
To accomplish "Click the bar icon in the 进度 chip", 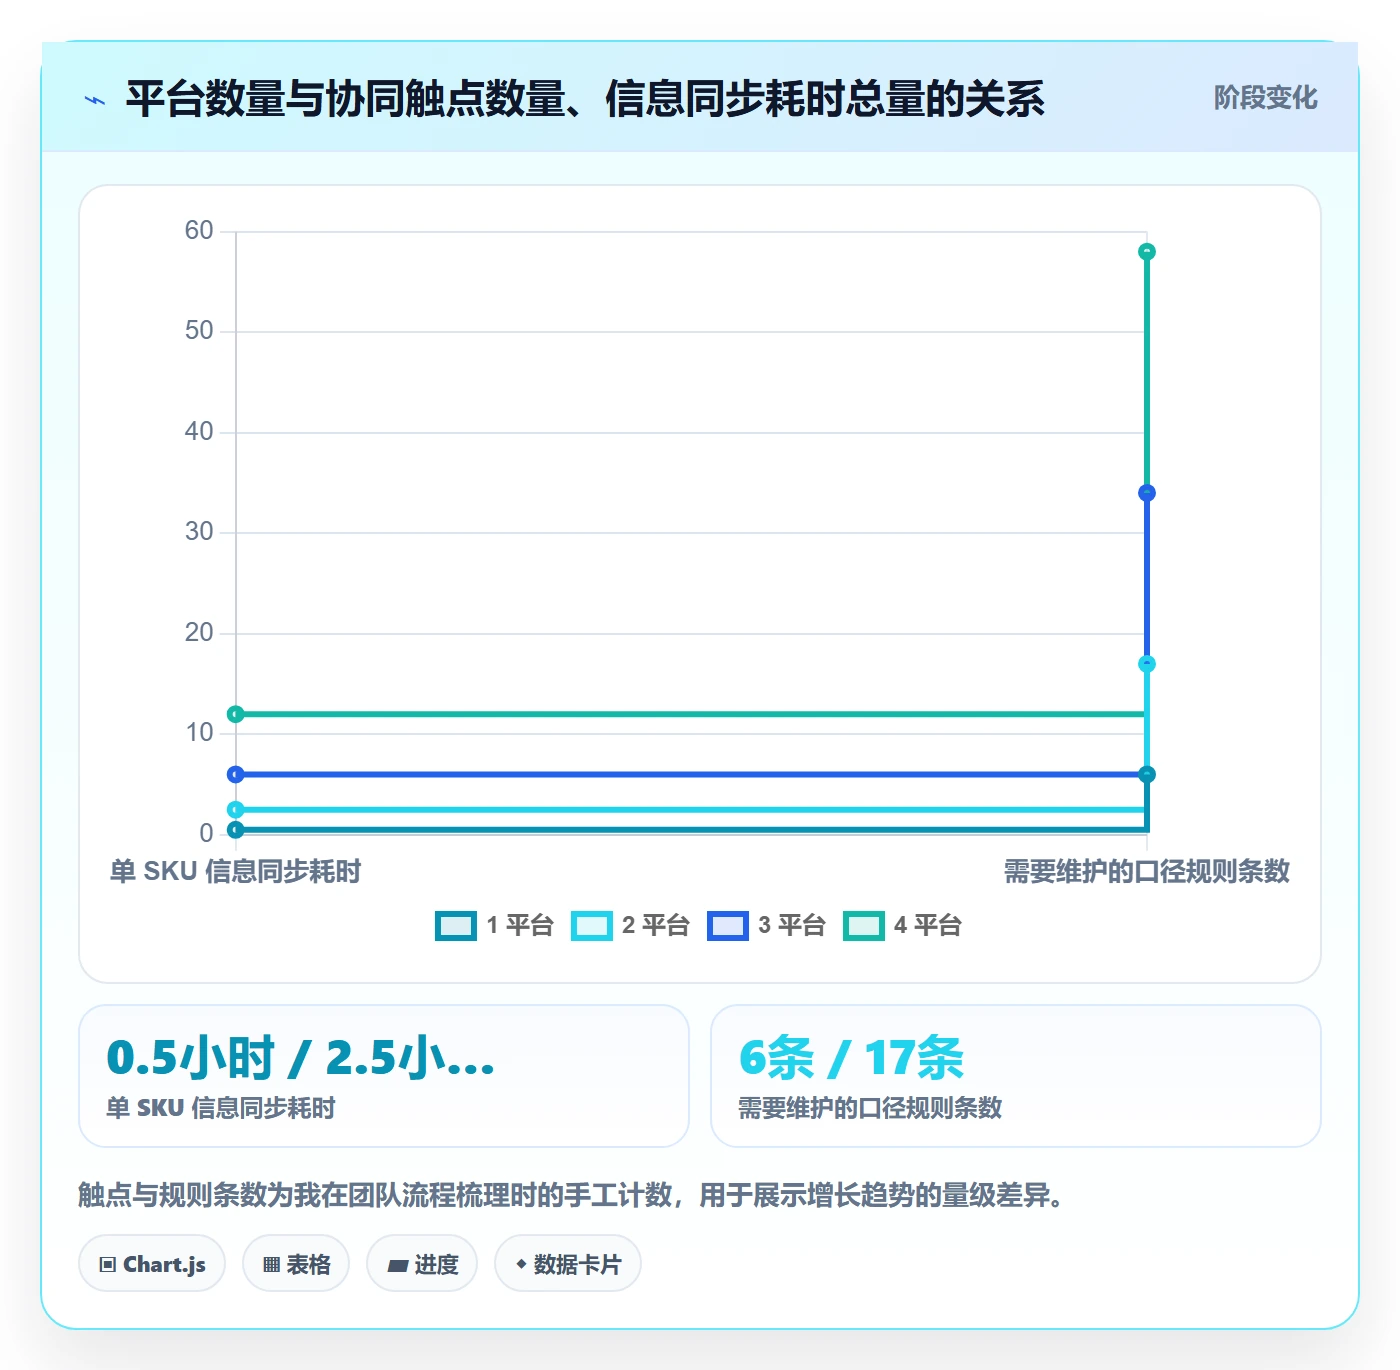I will click(x=397, y=1266).
